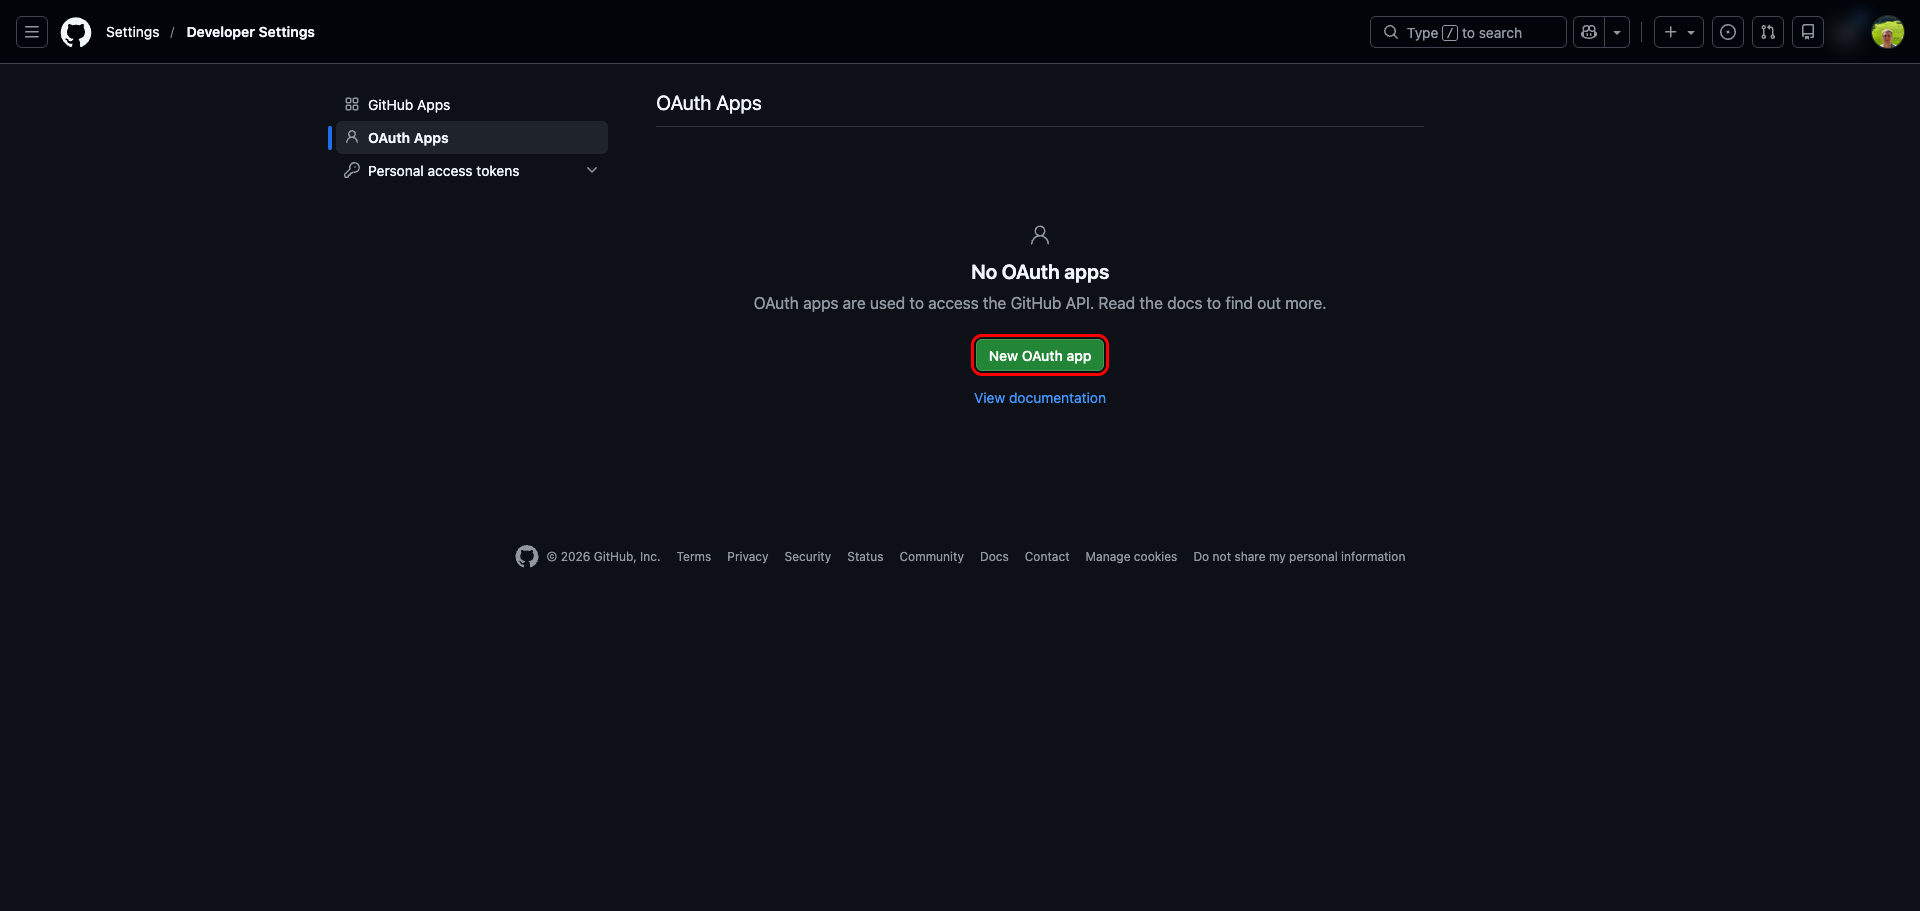Open the Status footer link

(x=865, y=557)
